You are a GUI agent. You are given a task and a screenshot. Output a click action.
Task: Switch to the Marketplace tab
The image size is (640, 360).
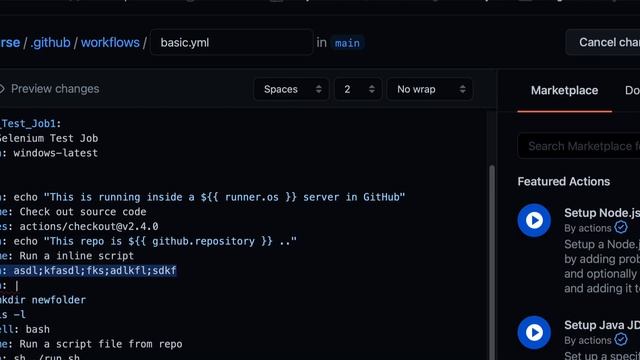(564, 91)
